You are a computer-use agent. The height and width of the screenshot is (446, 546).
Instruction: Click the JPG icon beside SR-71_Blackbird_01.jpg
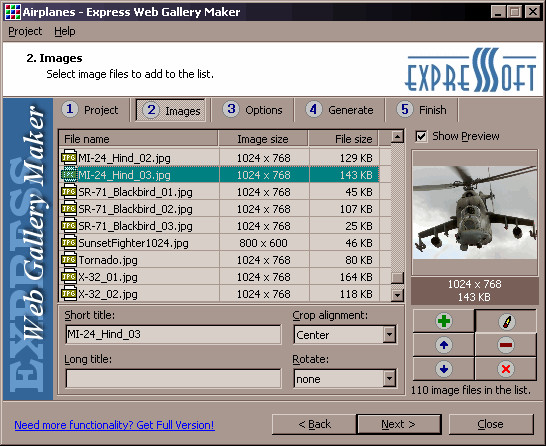click(69, 192)
